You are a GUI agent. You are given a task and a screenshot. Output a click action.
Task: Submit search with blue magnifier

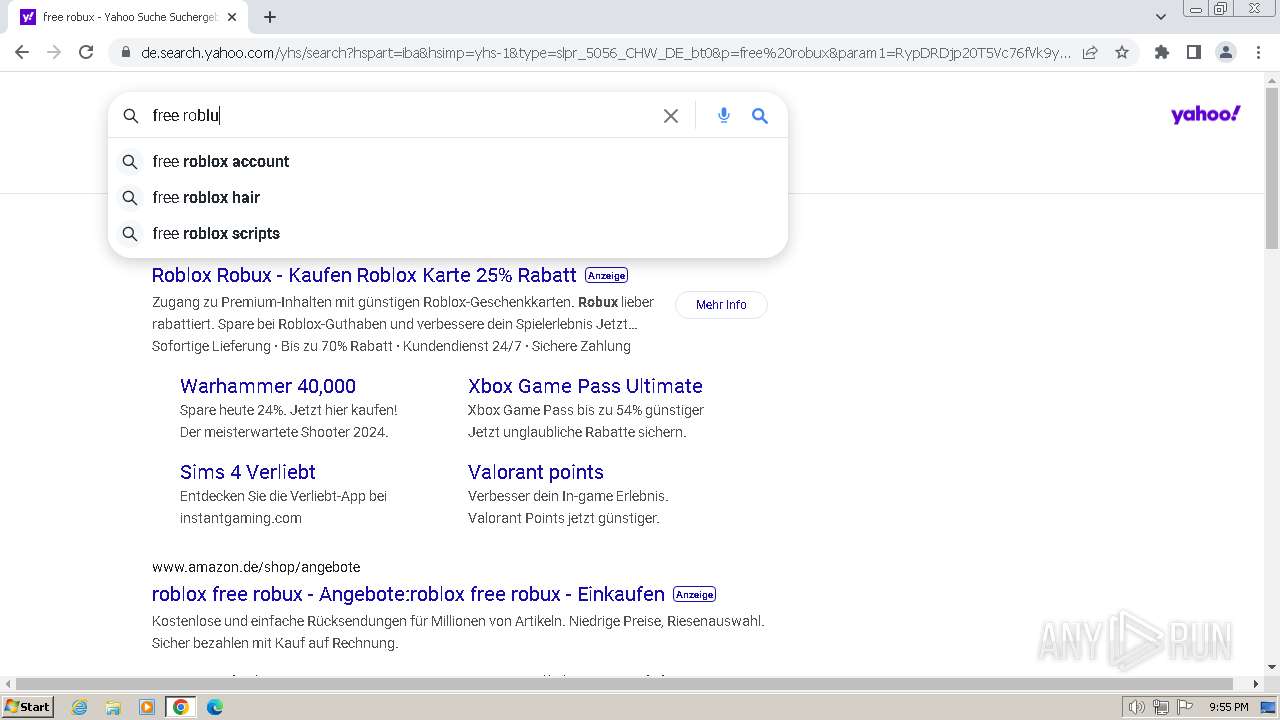tap(760, 116)
